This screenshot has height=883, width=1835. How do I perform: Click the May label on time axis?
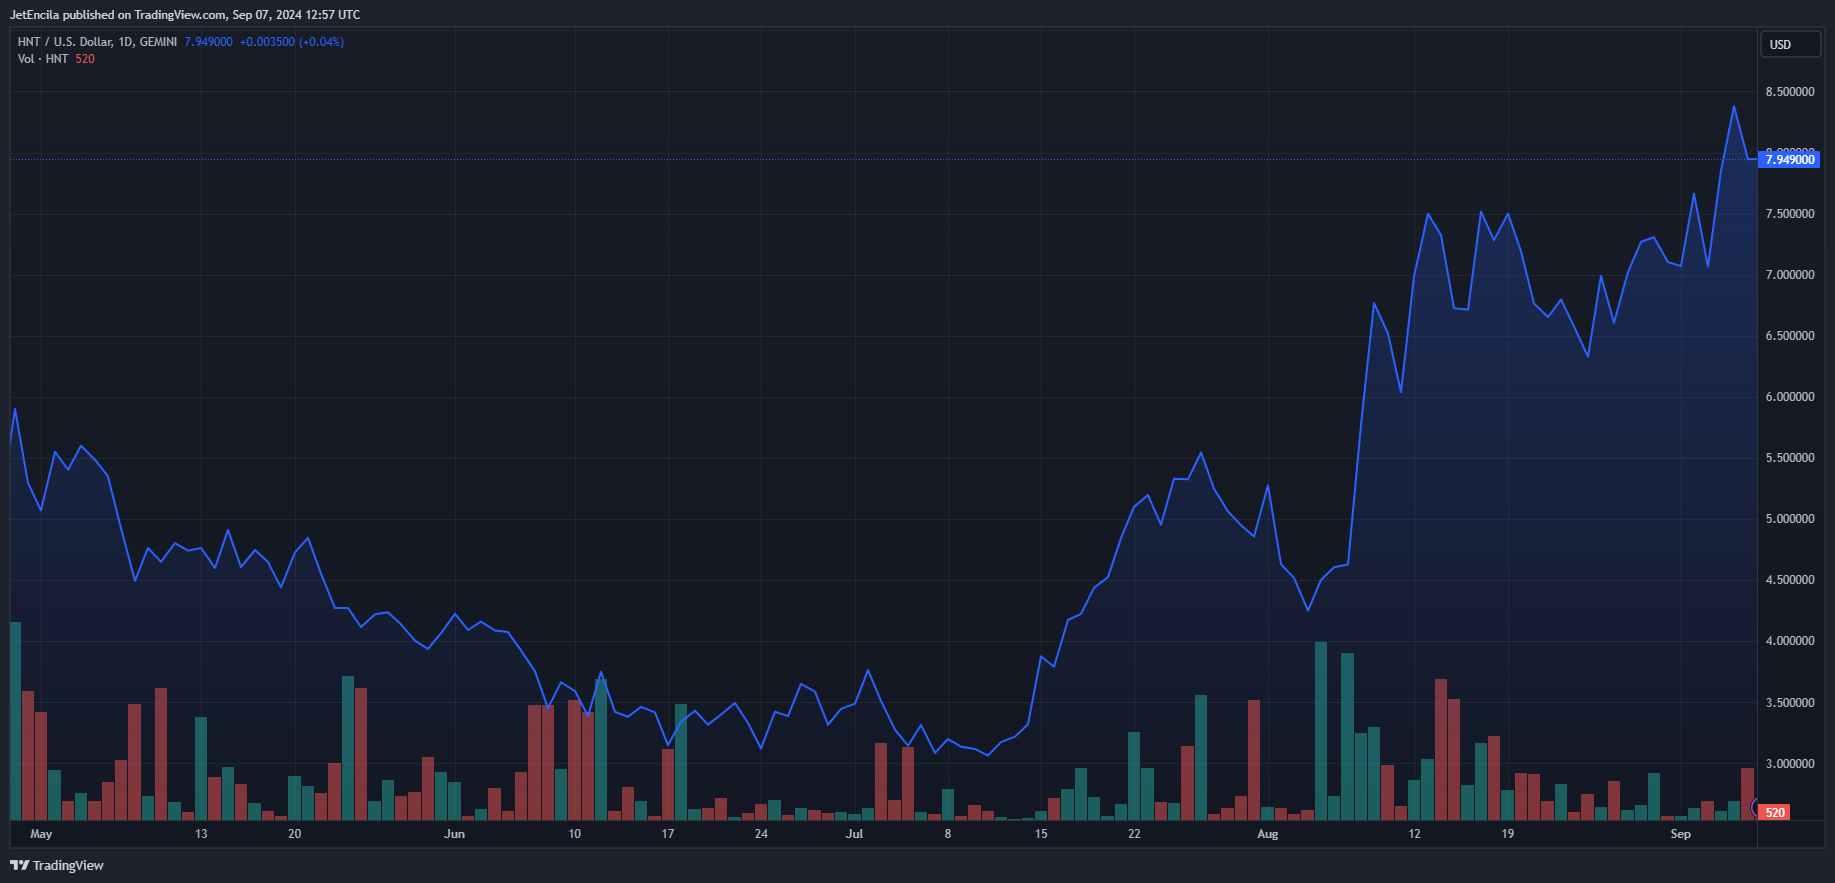[x=41, y=834]
